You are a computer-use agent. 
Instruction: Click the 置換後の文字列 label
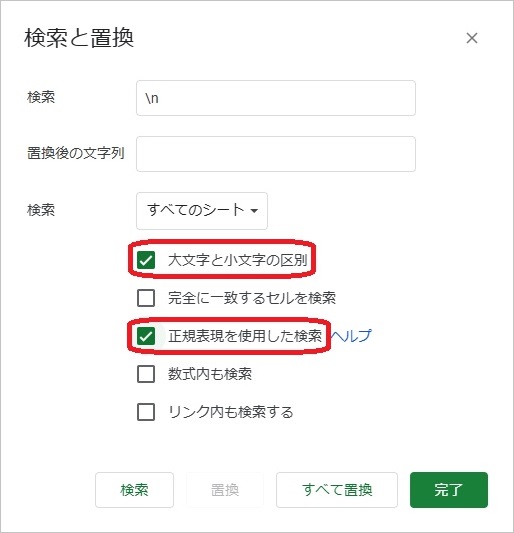(75, 153)
